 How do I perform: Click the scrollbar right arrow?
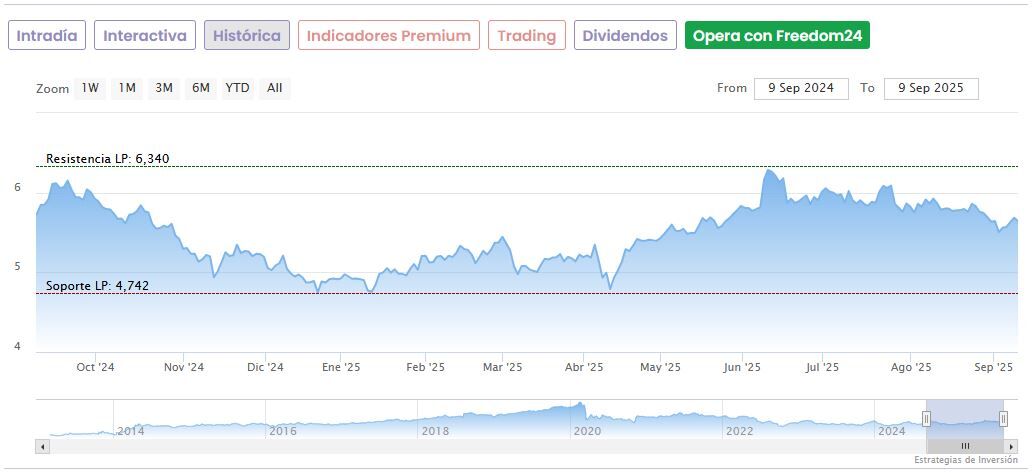(x=1011, y=446)
